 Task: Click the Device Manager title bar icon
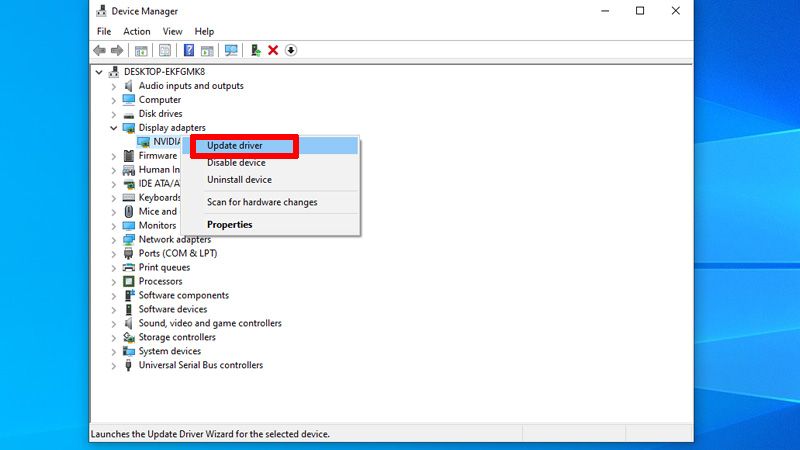pos(101,11)
